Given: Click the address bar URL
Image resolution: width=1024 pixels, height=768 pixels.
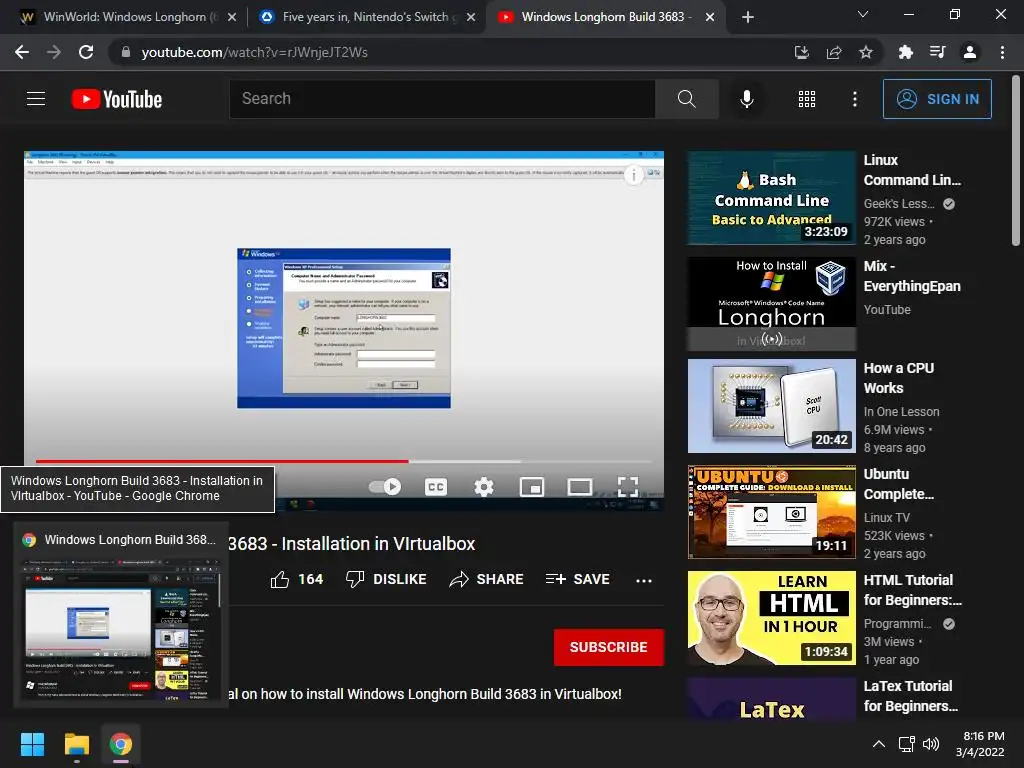Looking at the screenshot, I should click(255, 52).
